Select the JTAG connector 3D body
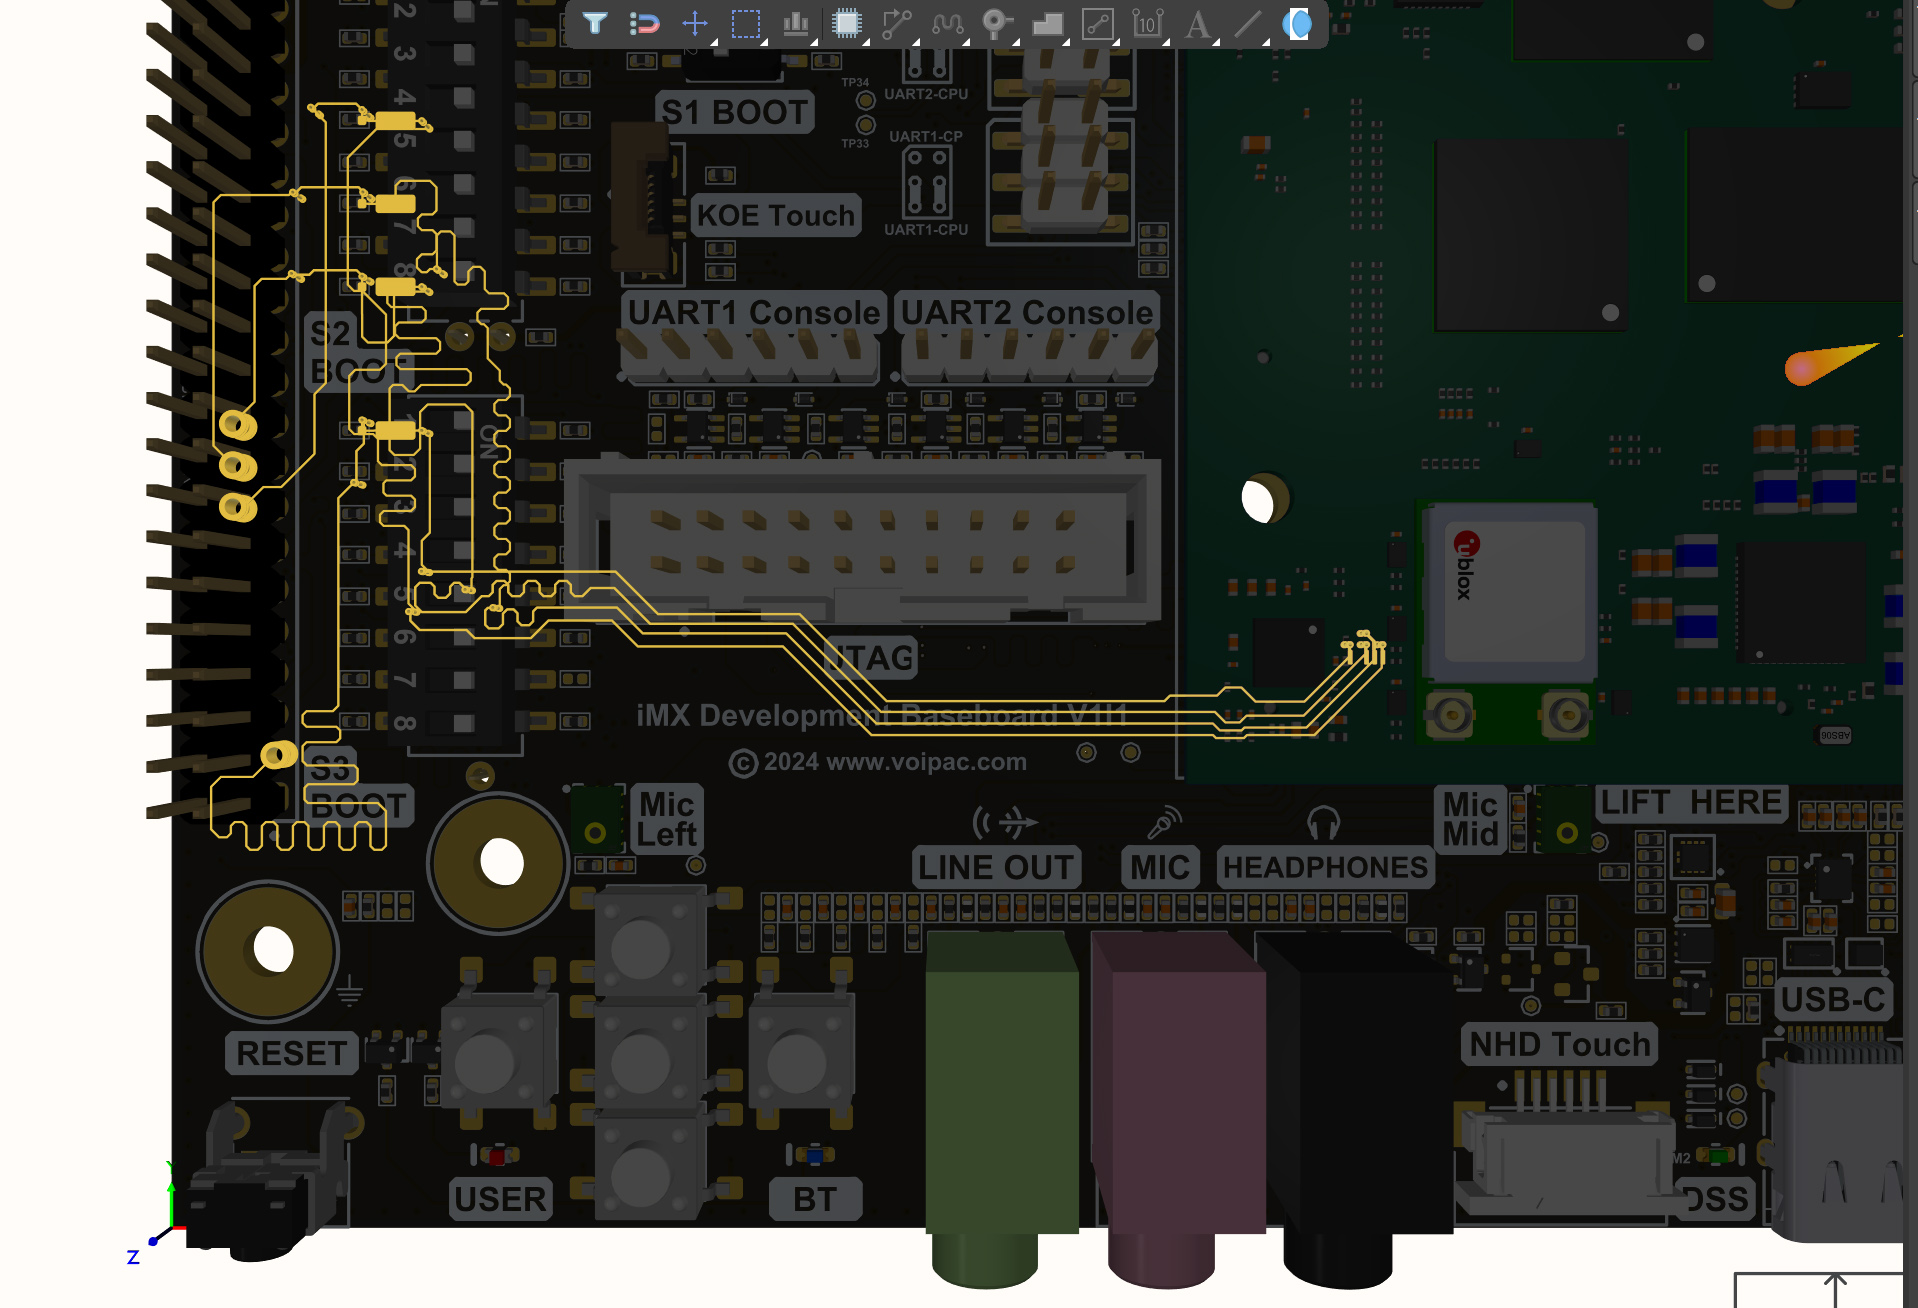 (x=865, y=540)
